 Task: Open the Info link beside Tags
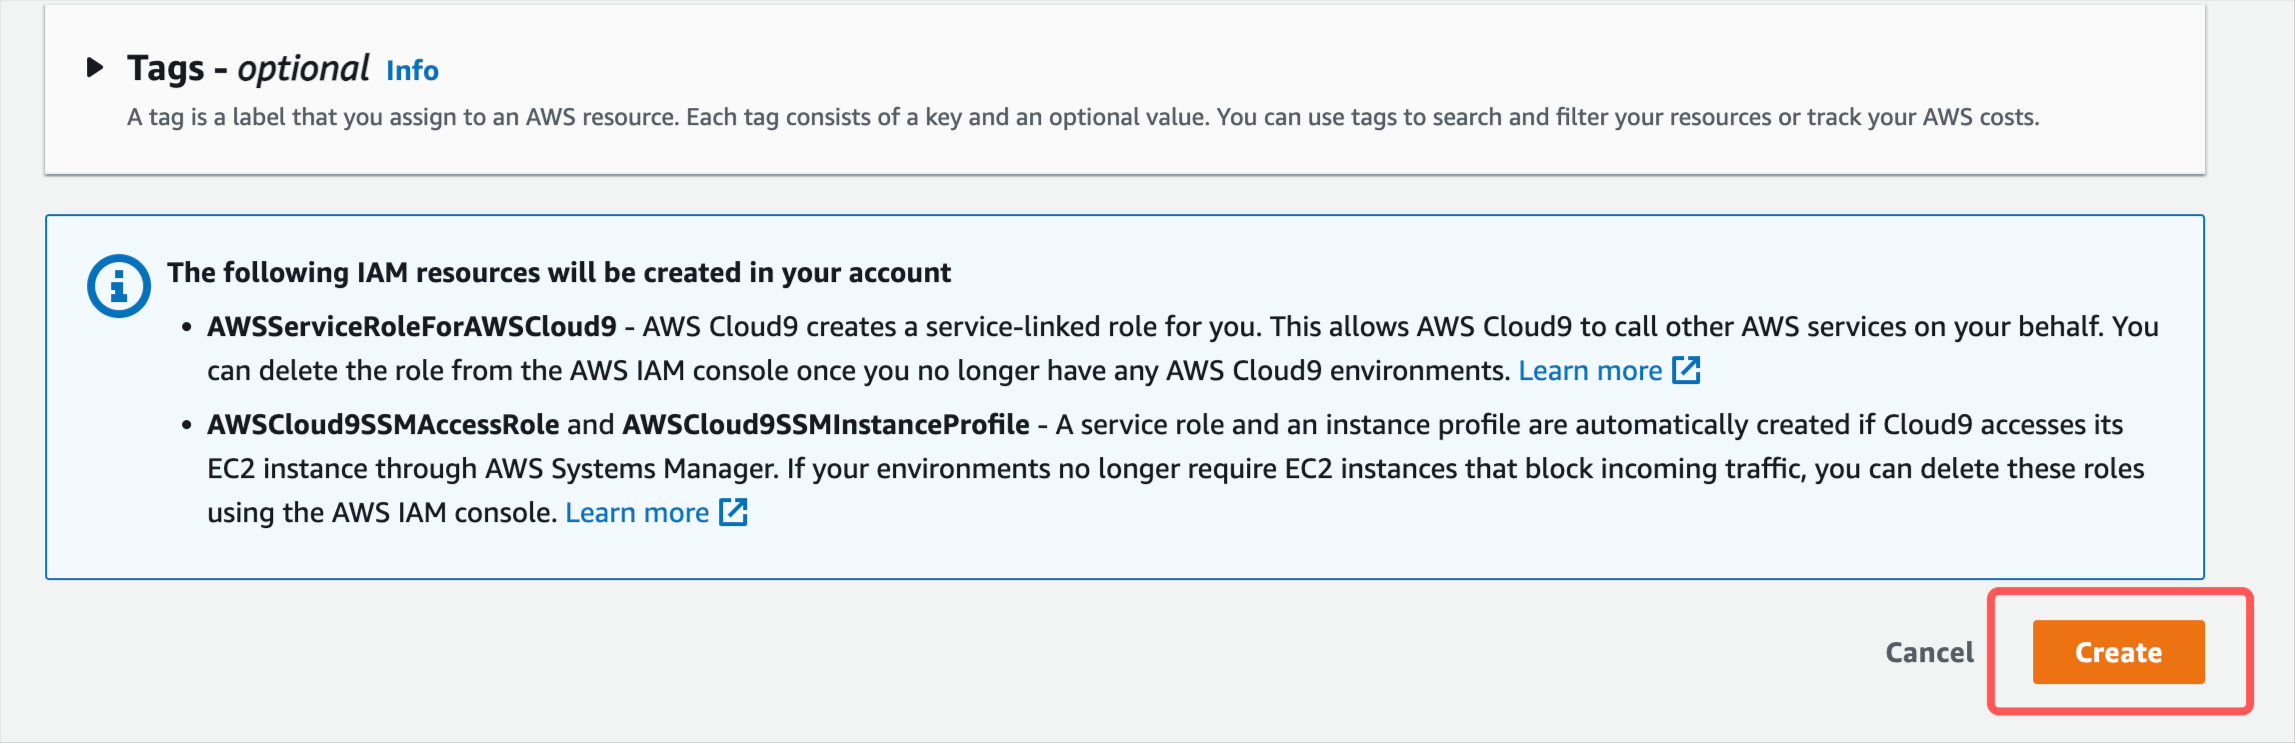pos(412,71)
